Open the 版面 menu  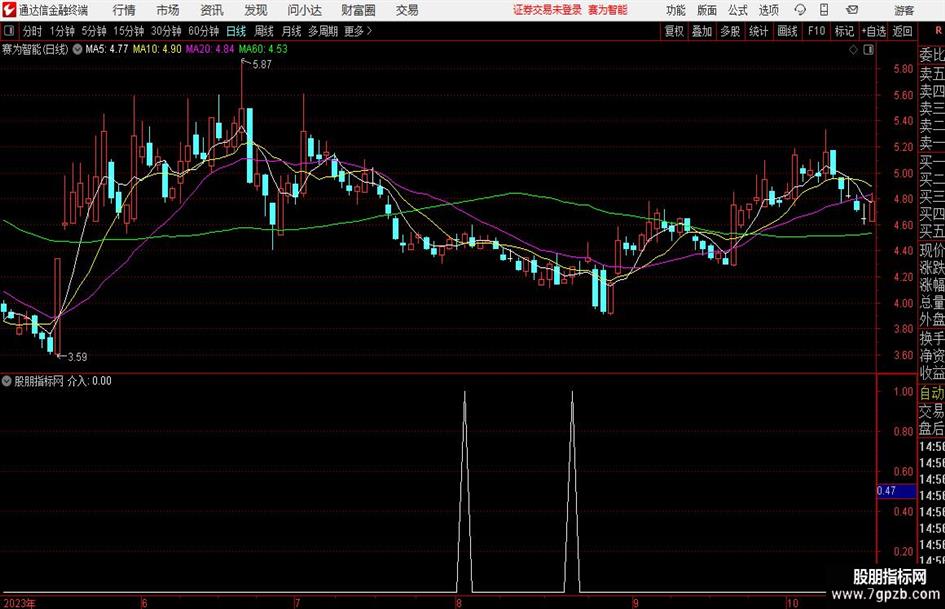[x=707, y=10]
